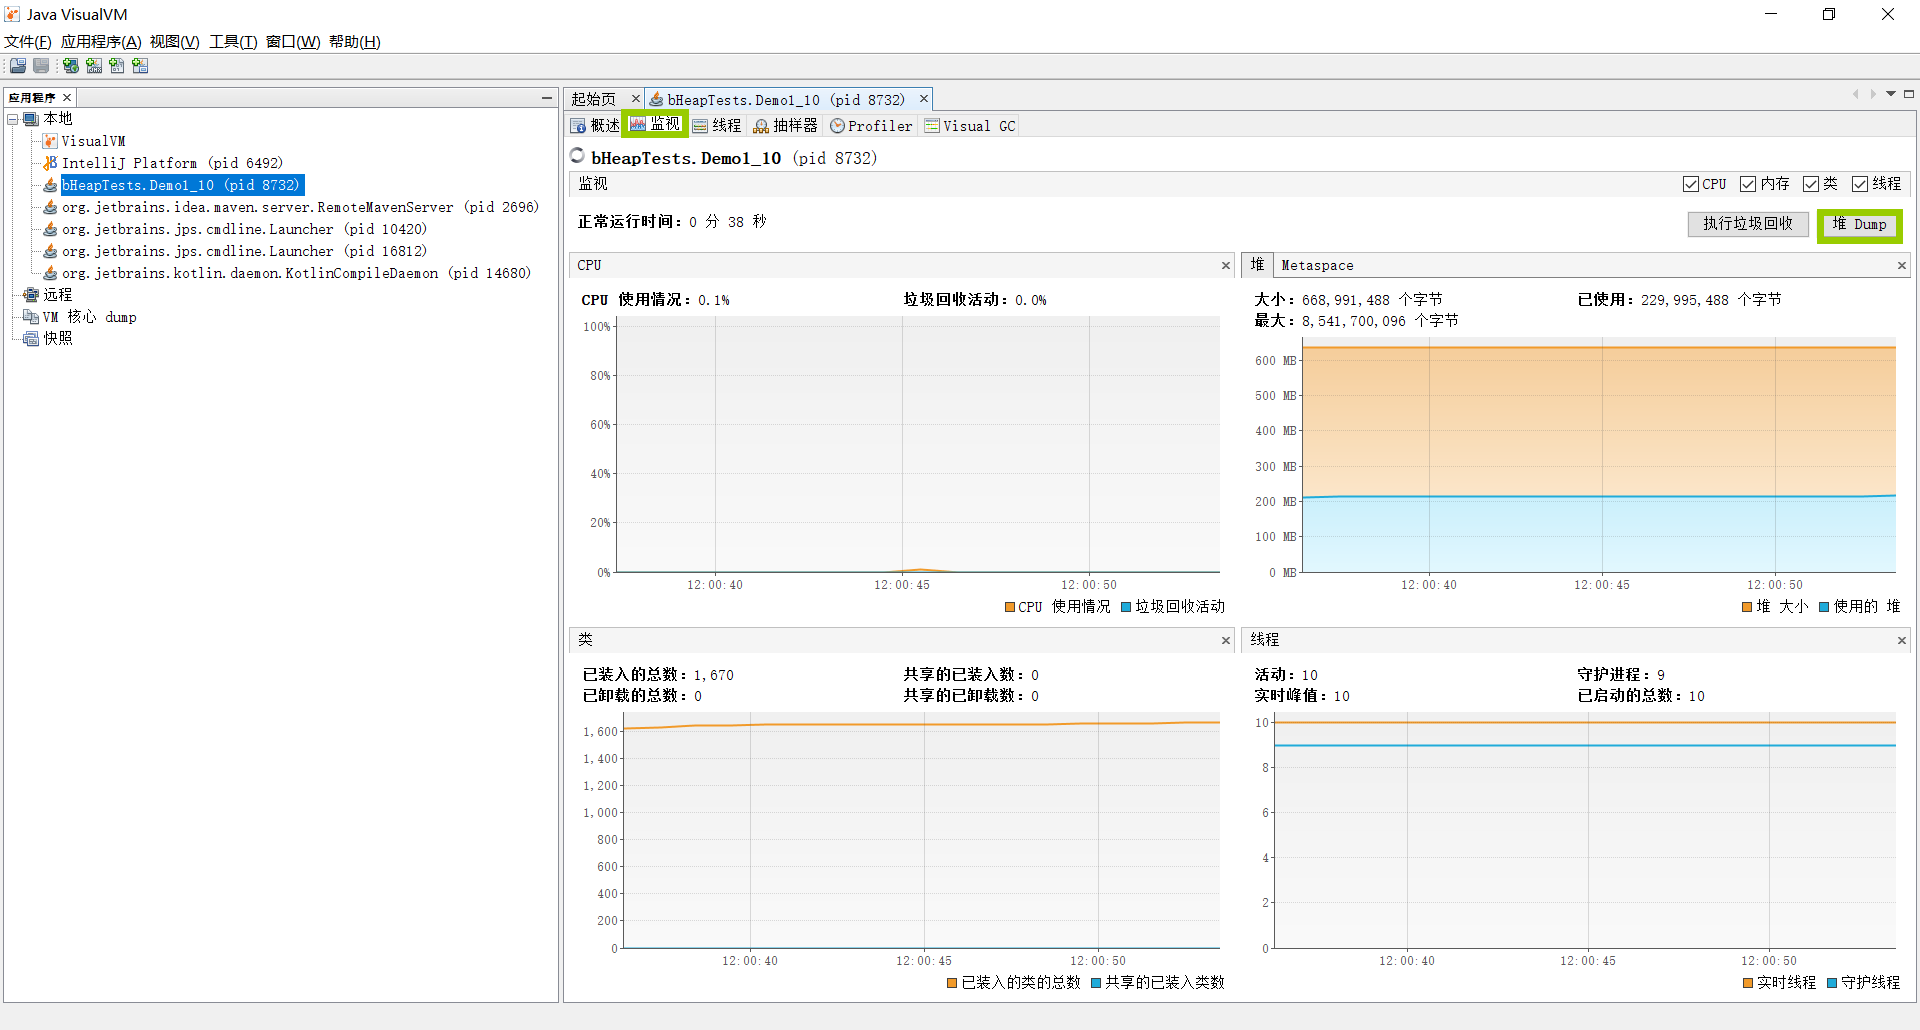Click the Add VM Coredump toolbar icon

(117, 66)
